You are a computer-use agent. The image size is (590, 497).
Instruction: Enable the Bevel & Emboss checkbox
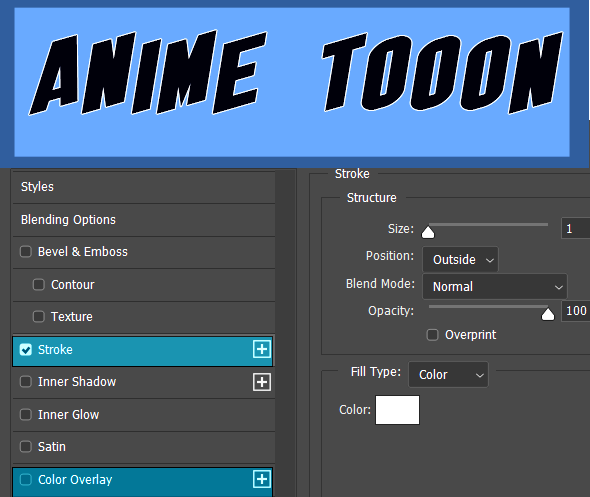(x=26, y=251)
